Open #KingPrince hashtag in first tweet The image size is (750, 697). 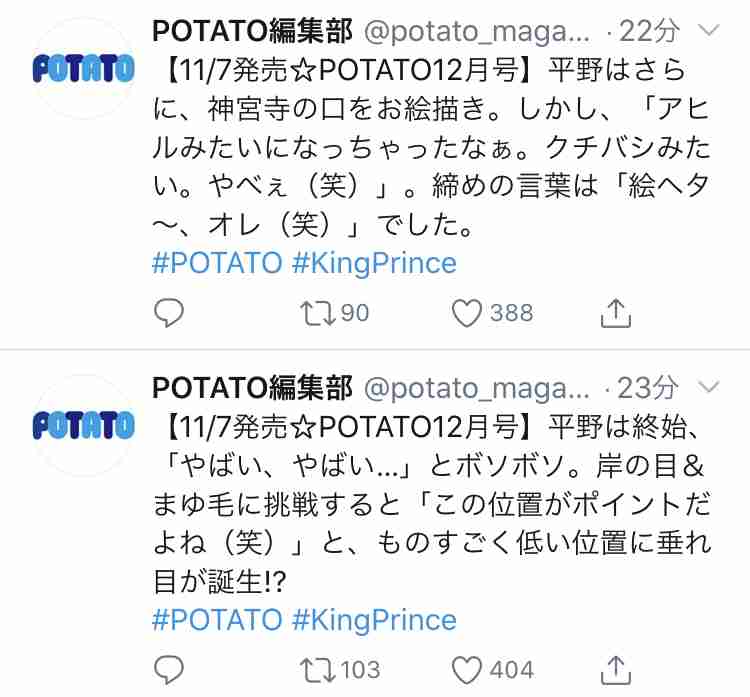(x=374, y=264)
